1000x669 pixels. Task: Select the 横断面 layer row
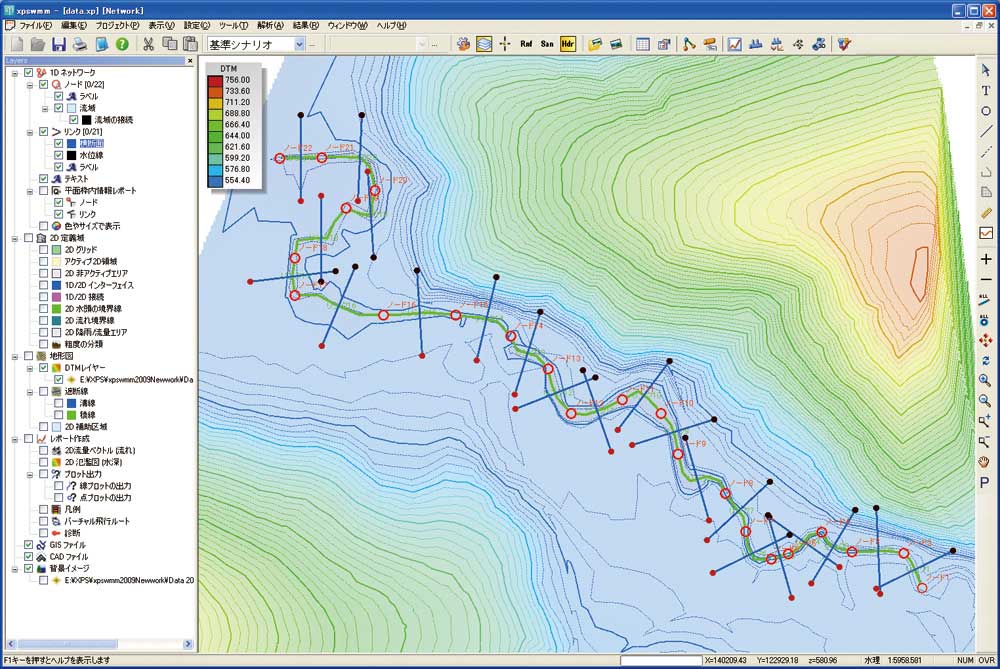click(x=91, y=143)
